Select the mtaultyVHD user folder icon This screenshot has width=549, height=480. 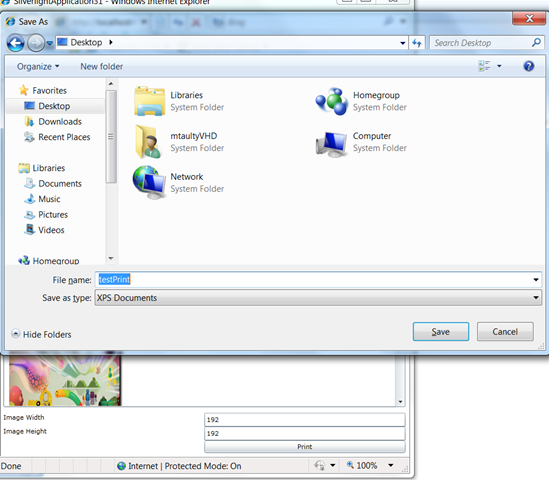(148, 142)
